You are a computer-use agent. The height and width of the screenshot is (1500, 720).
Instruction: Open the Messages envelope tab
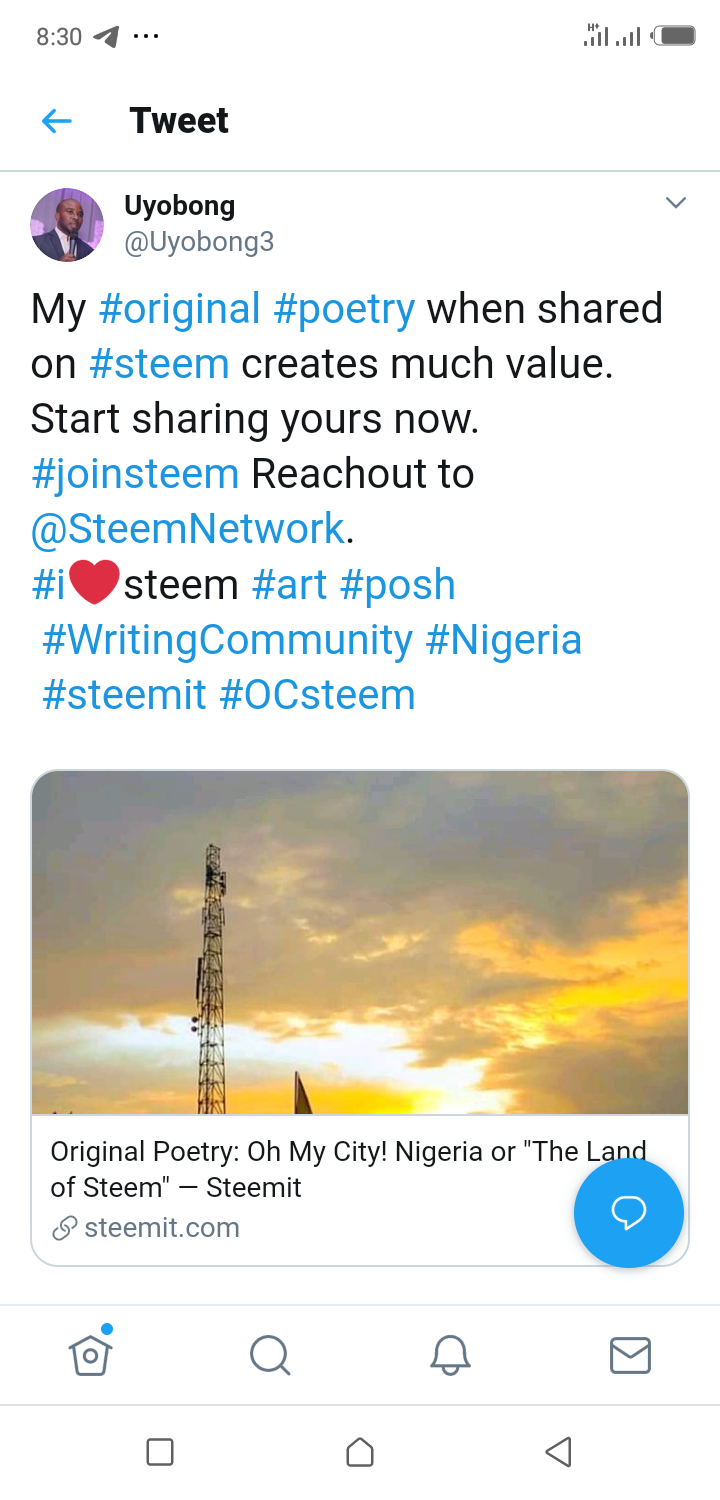pos(630,1356)
